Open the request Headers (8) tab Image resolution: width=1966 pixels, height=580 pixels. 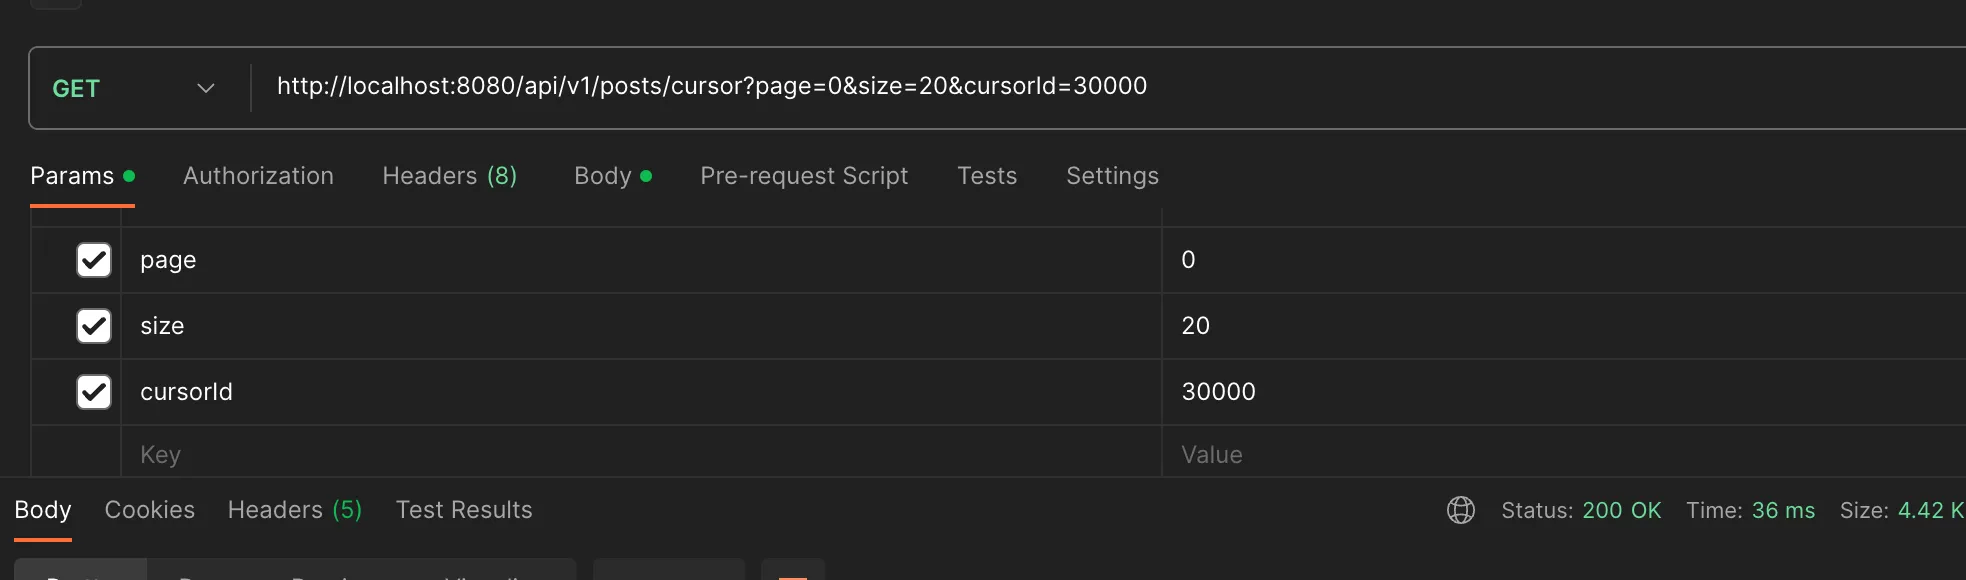point(449,176)
